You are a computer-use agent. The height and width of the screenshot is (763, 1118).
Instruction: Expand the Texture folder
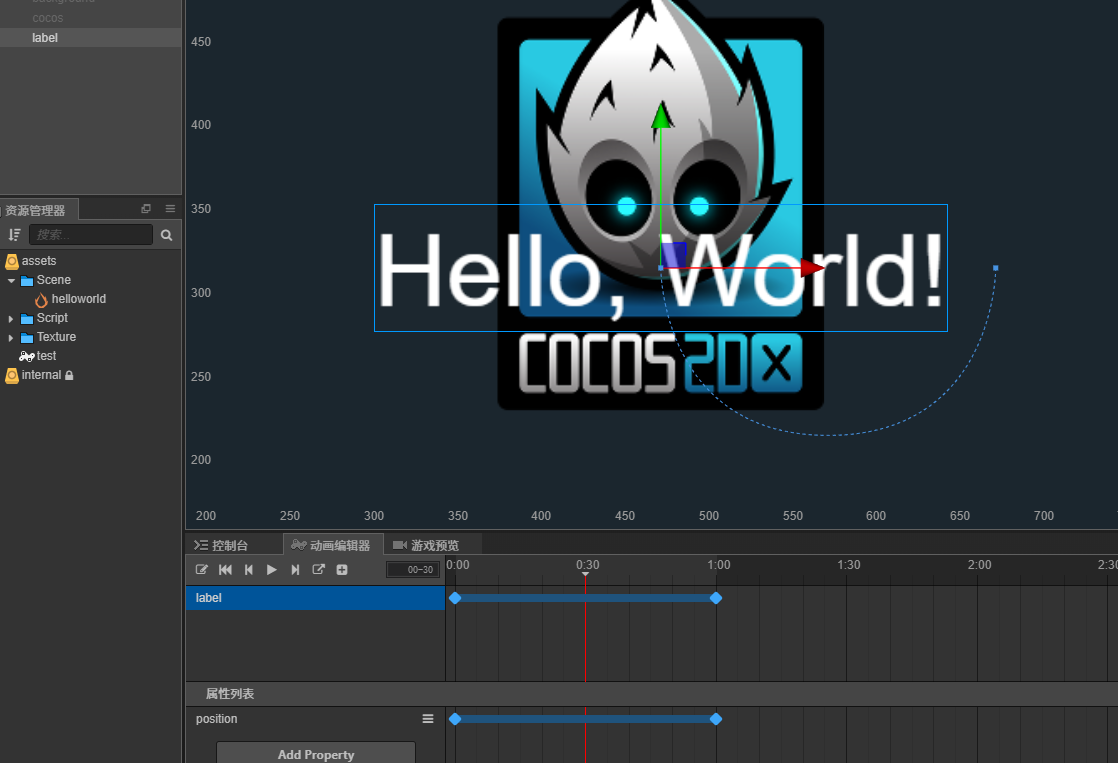coord(11,337)
